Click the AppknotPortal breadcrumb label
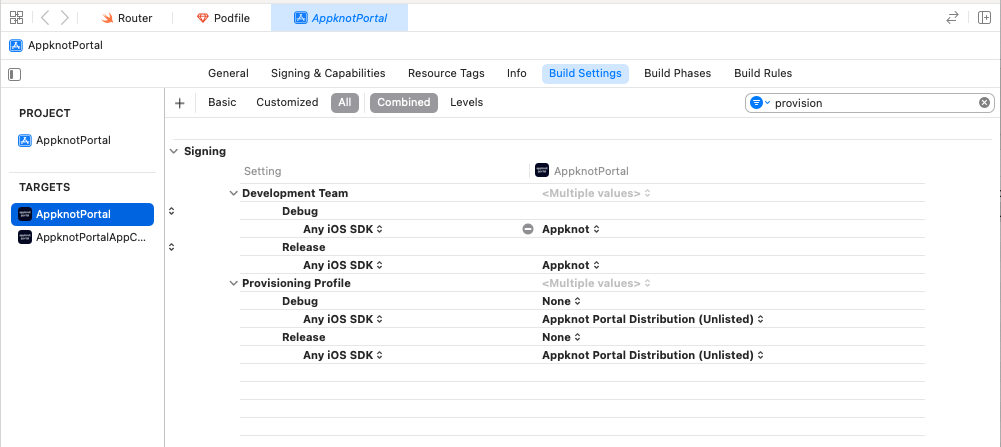The image size is (1001, 447). 65,45
